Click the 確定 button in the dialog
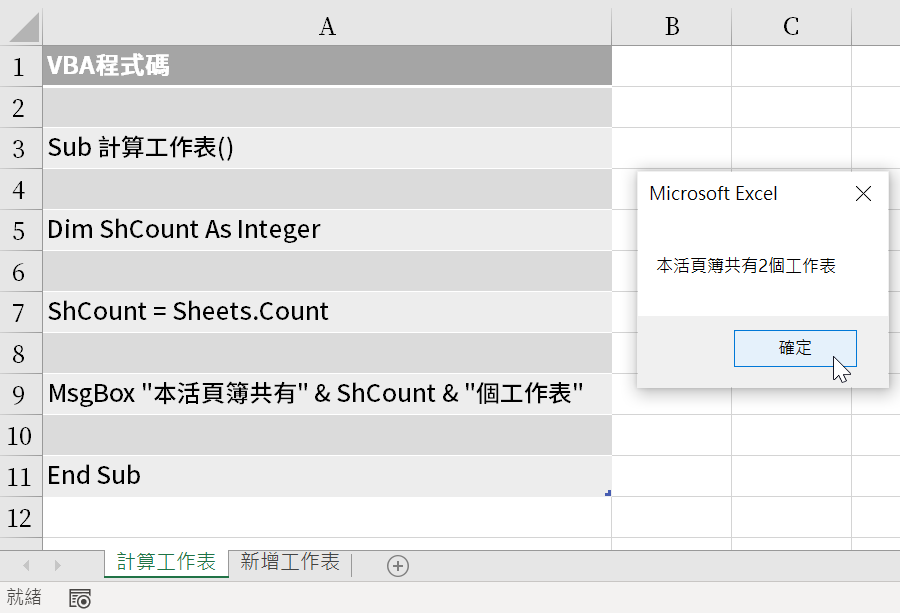 795,348
